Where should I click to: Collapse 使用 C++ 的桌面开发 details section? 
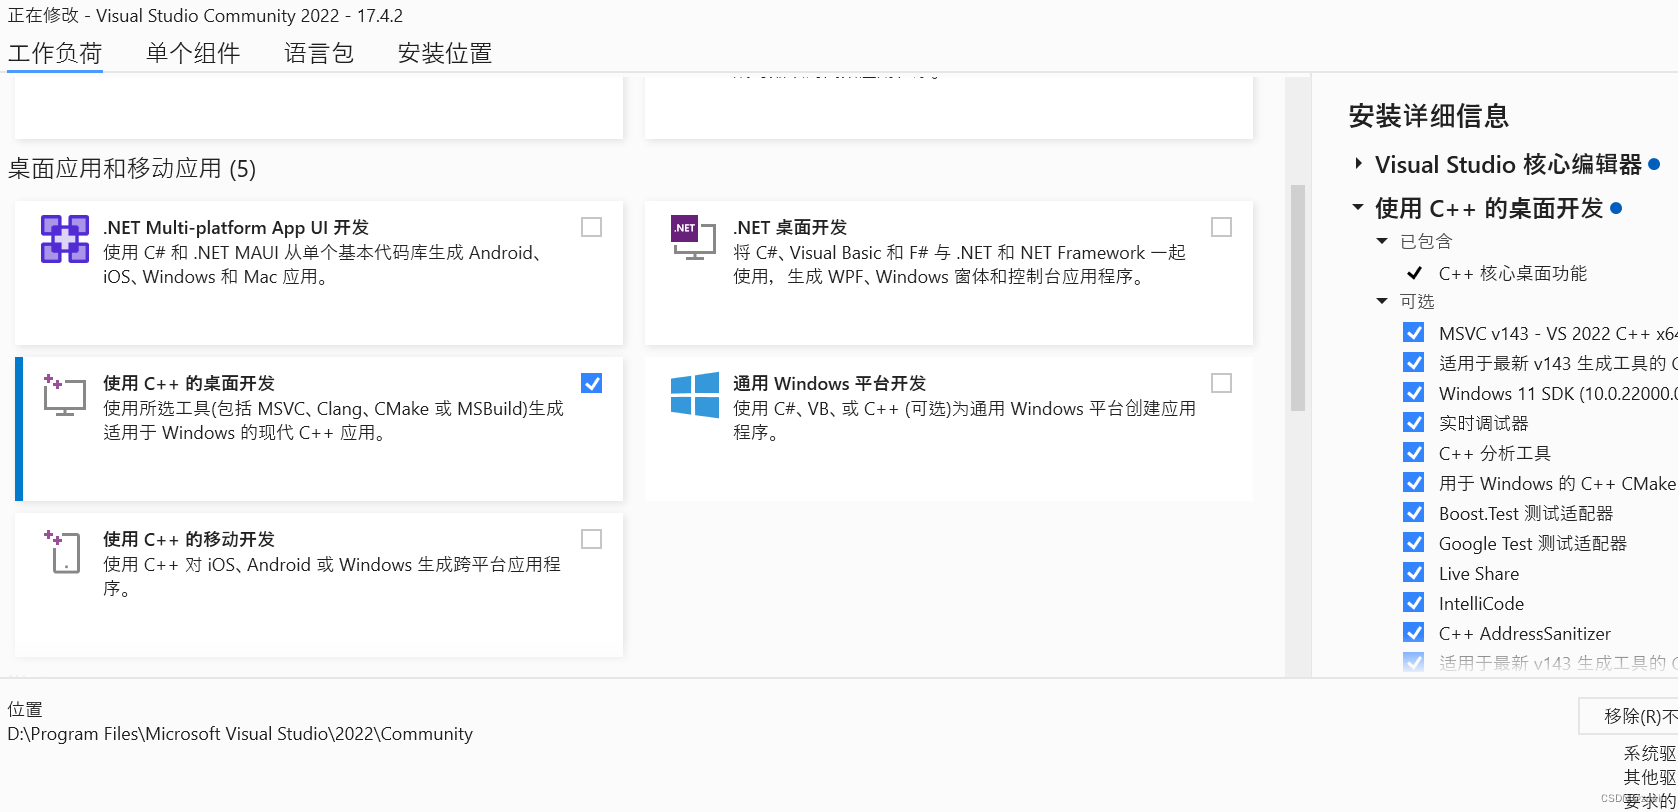pyautogui.click(x=1358, y=207)
